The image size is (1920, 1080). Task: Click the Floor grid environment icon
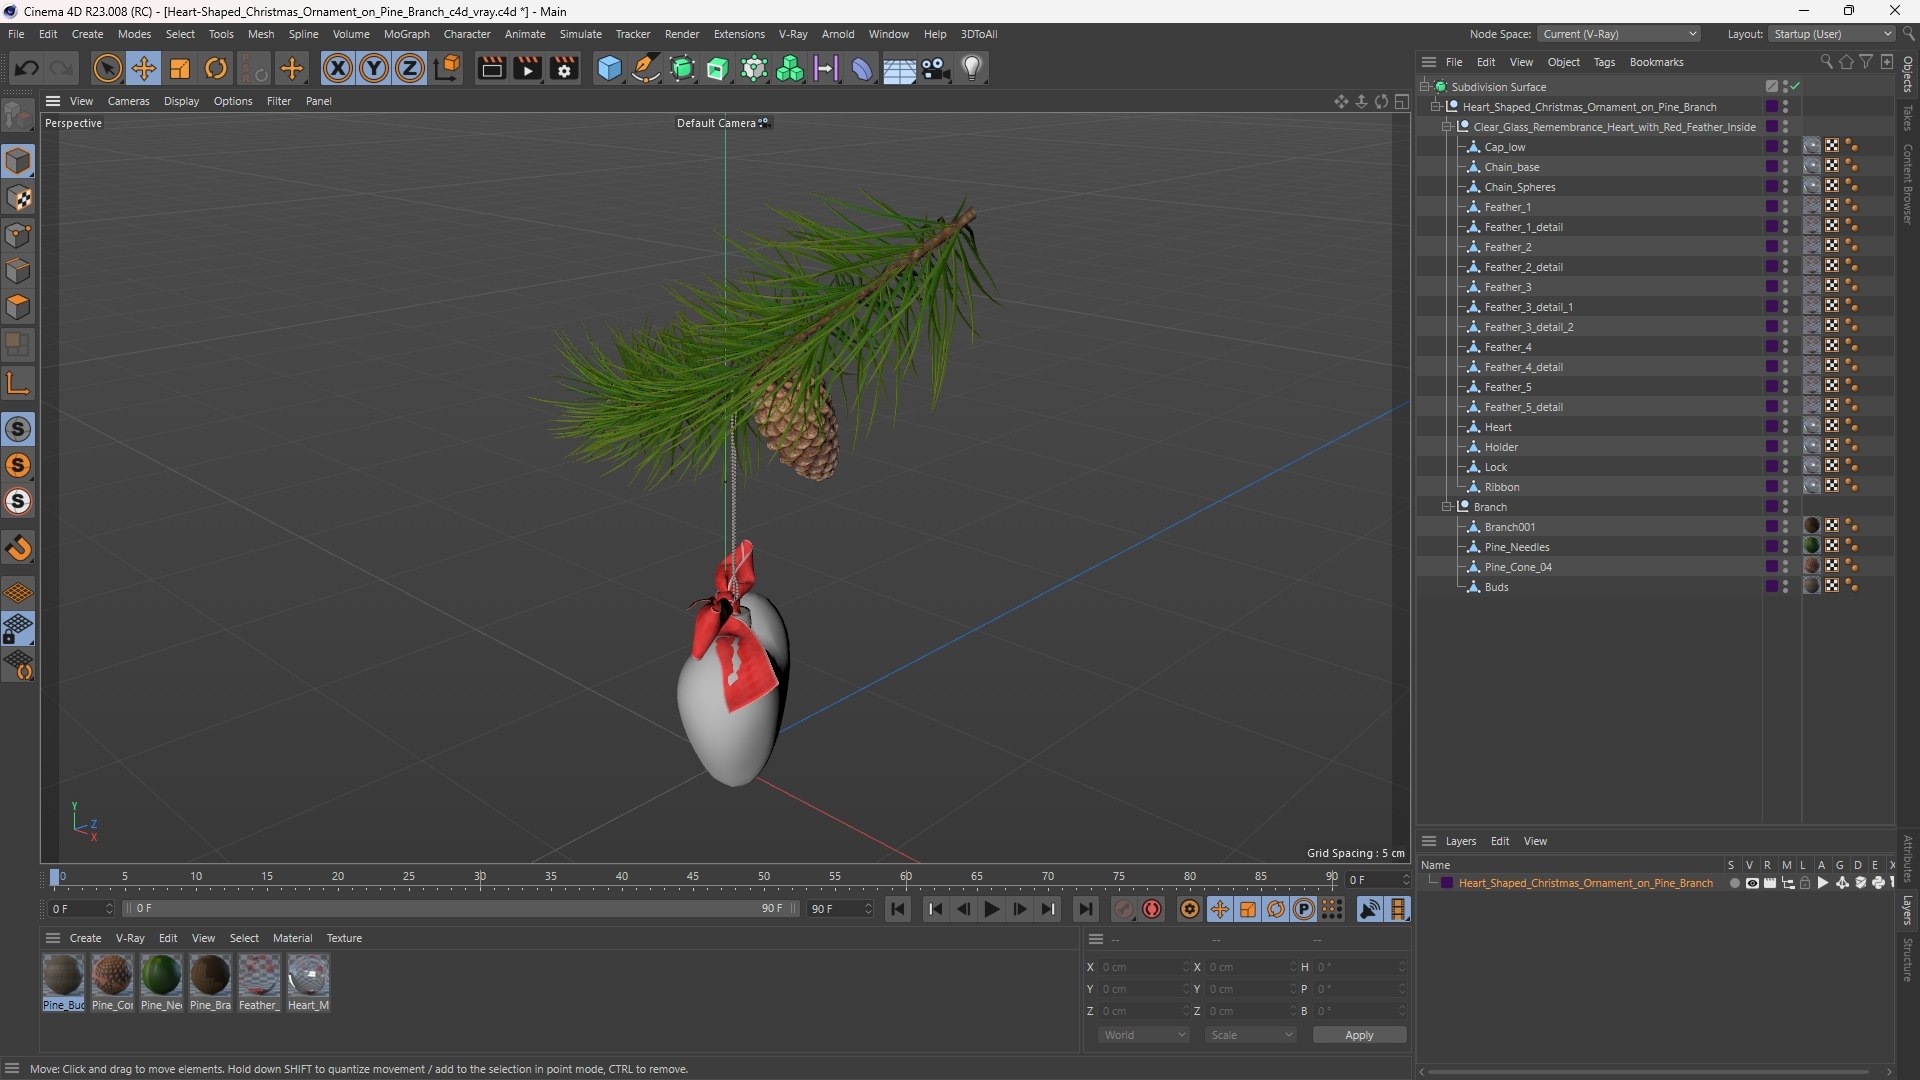pos(898,68)
